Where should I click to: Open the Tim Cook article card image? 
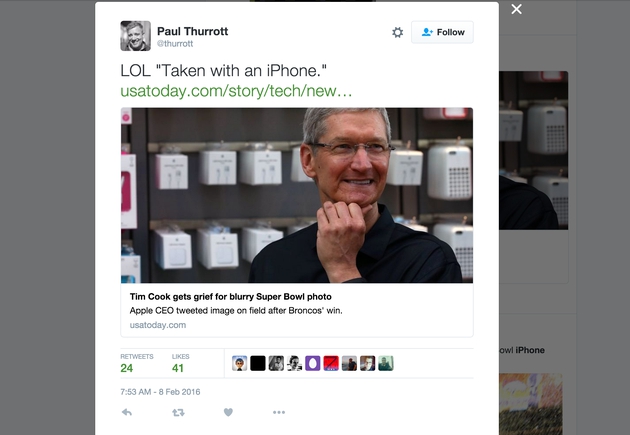(297, 195)
